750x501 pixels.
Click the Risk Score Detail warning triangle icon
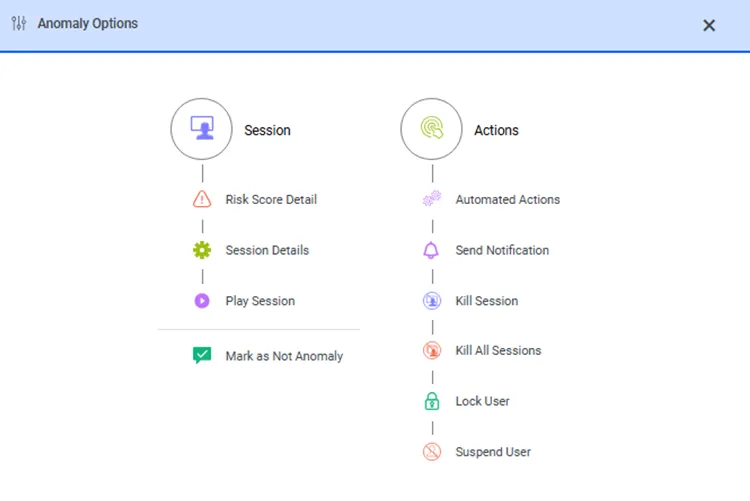[202, 199]
